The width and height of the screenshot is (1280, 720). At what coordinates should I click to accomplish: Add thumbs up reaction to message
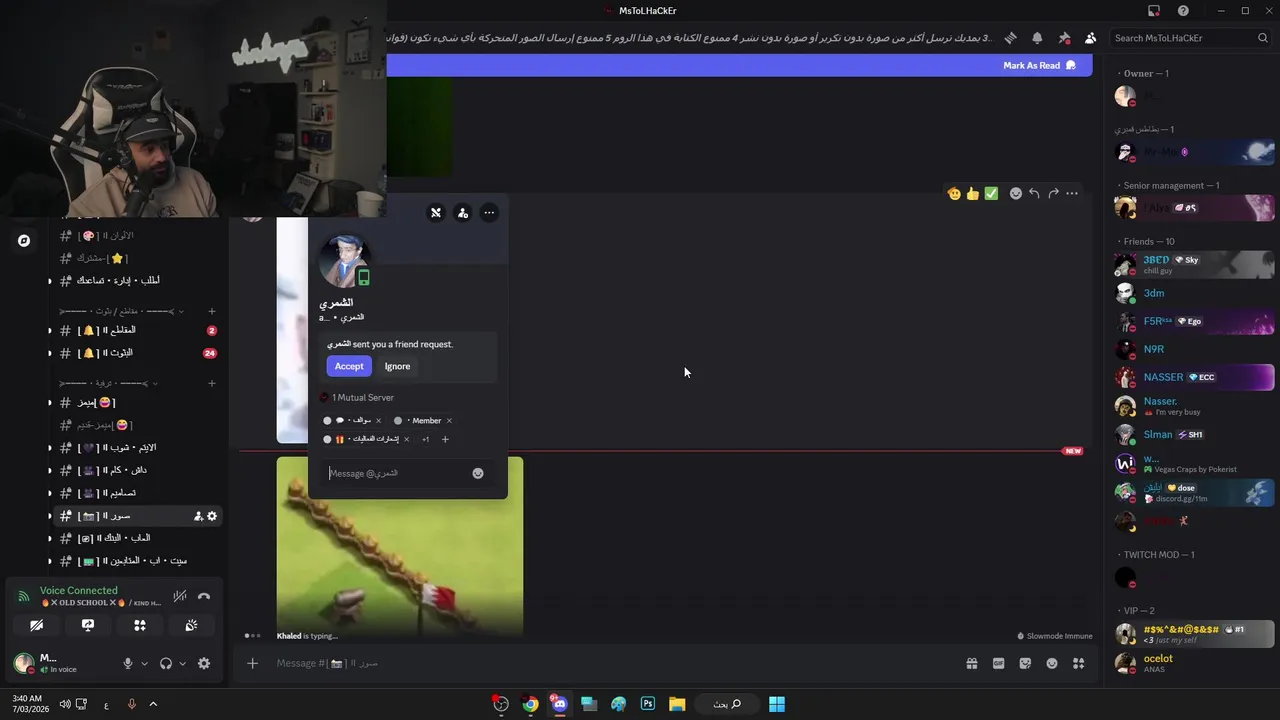(972, 193)
